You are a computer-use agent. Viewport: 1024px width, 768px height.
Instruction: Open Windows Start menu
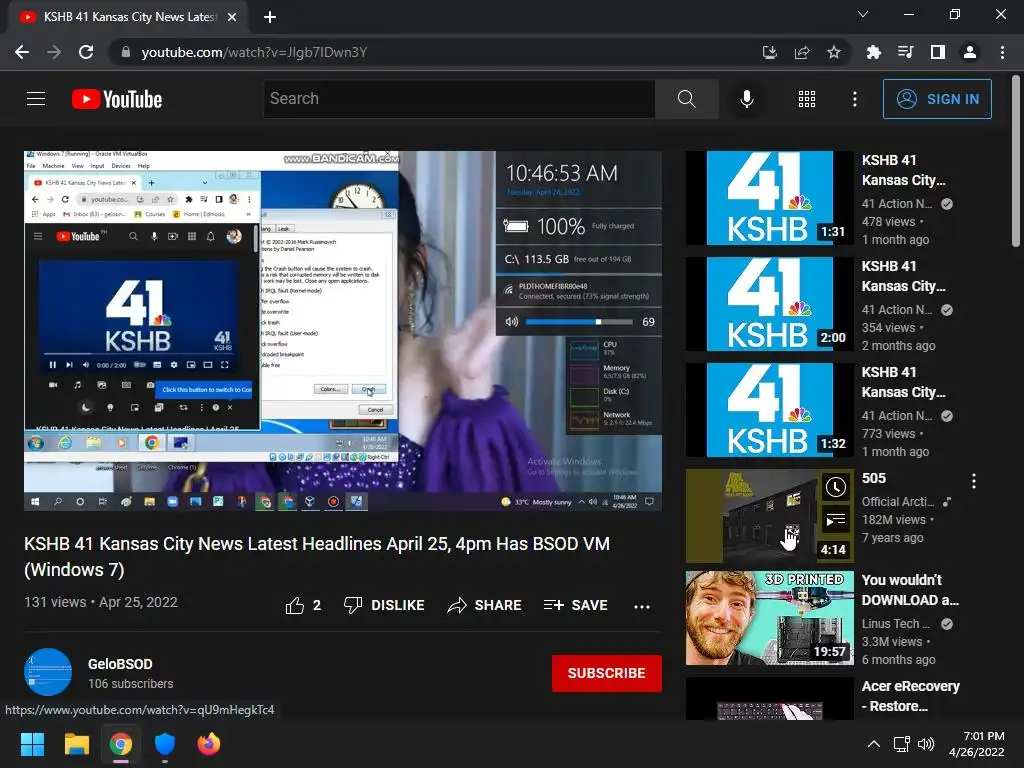32,744
